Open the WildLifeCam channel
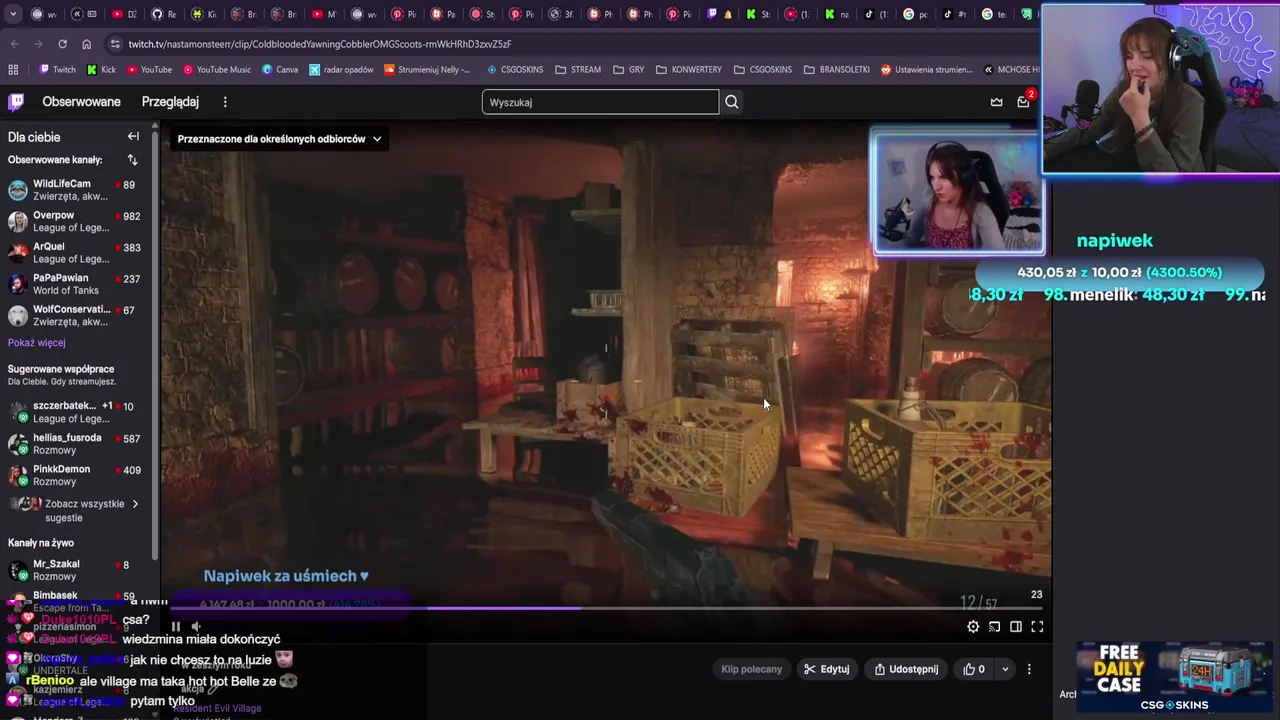1280x720 pixels. [78, 190]
